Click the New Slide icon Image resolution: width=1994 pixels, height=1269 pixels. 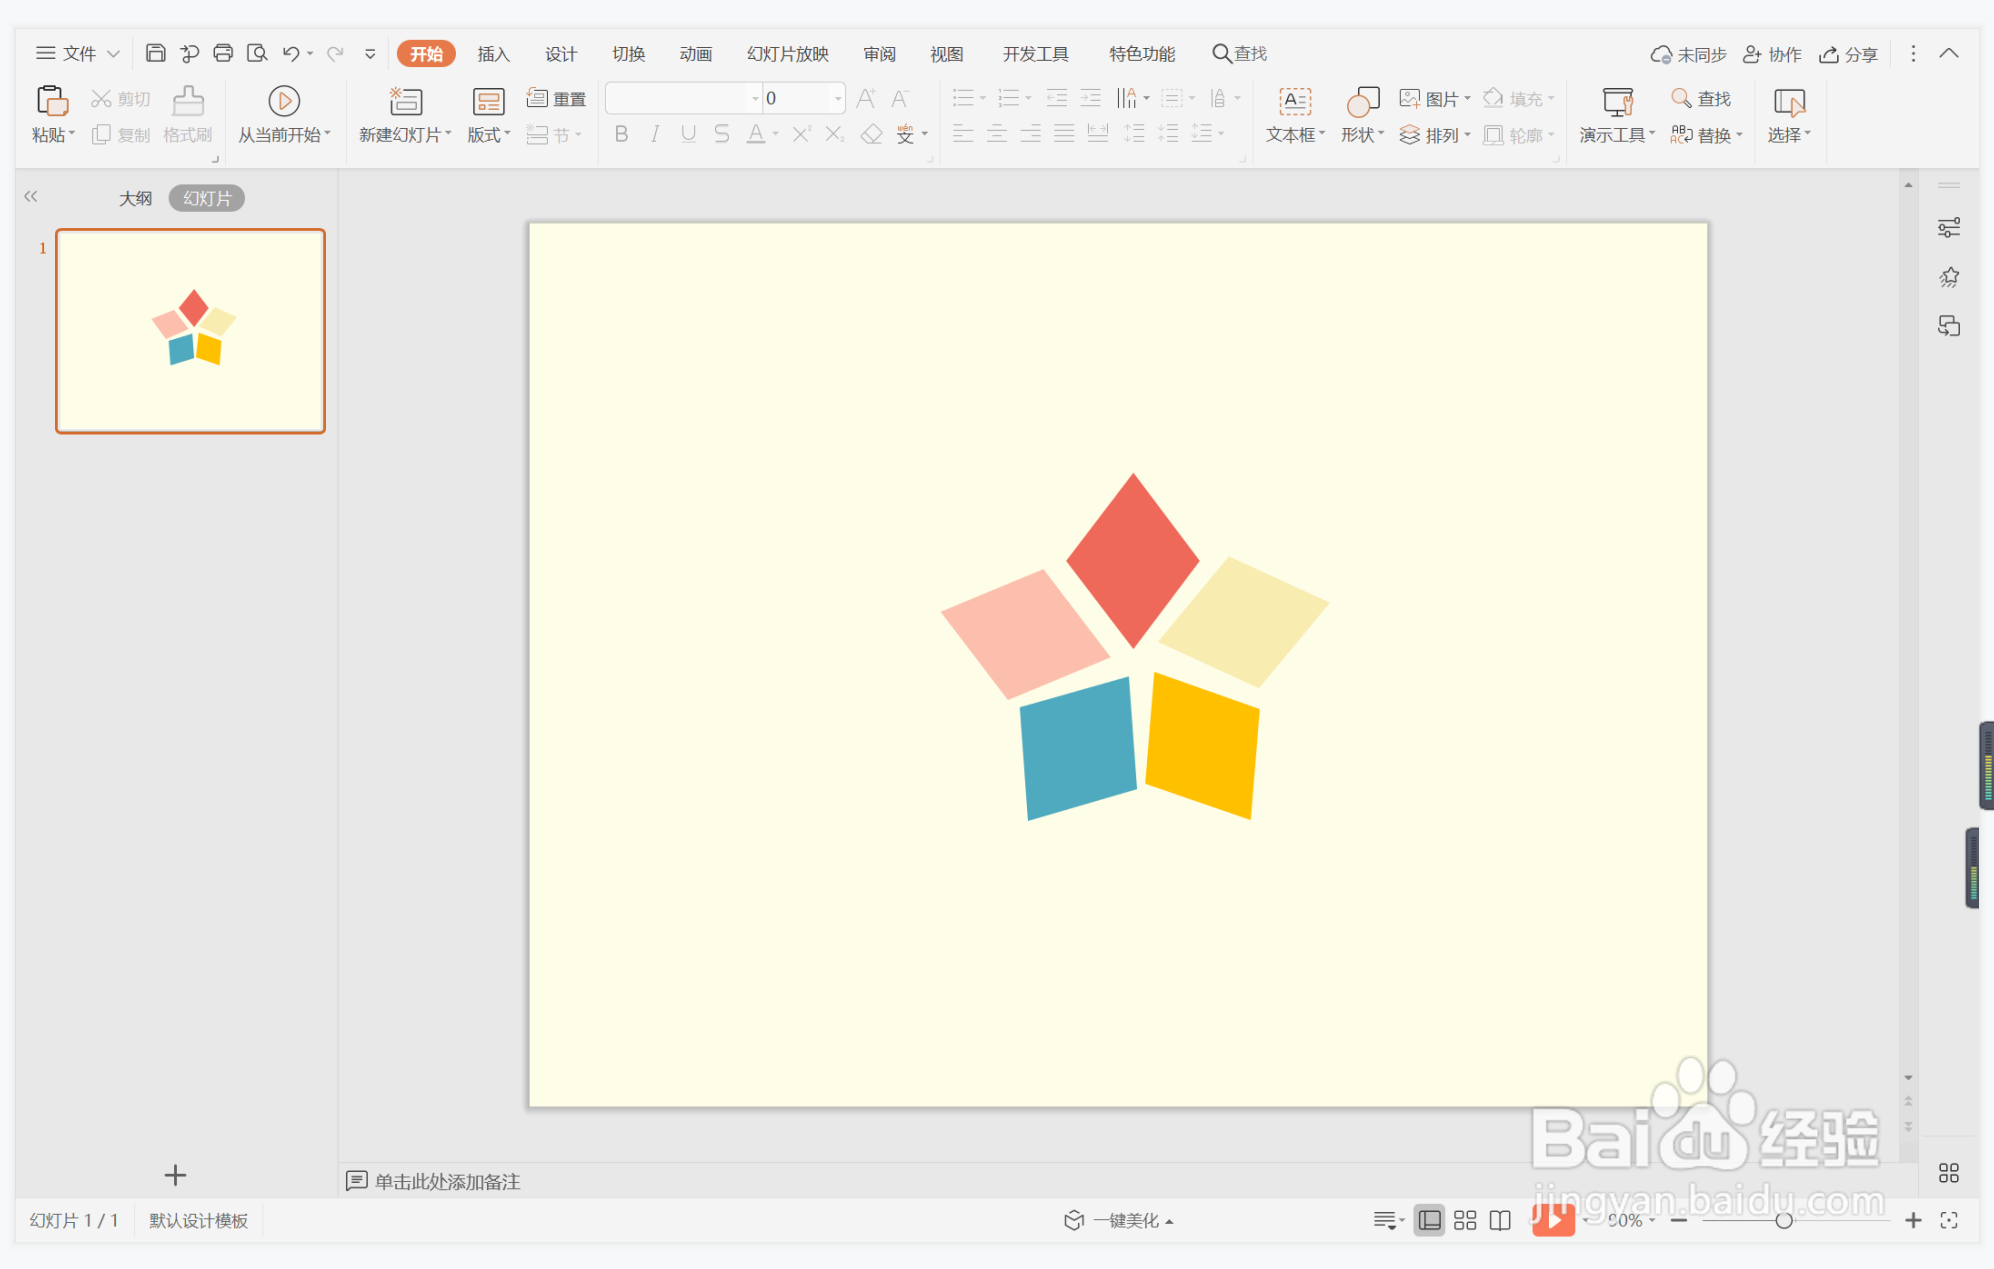405,101
